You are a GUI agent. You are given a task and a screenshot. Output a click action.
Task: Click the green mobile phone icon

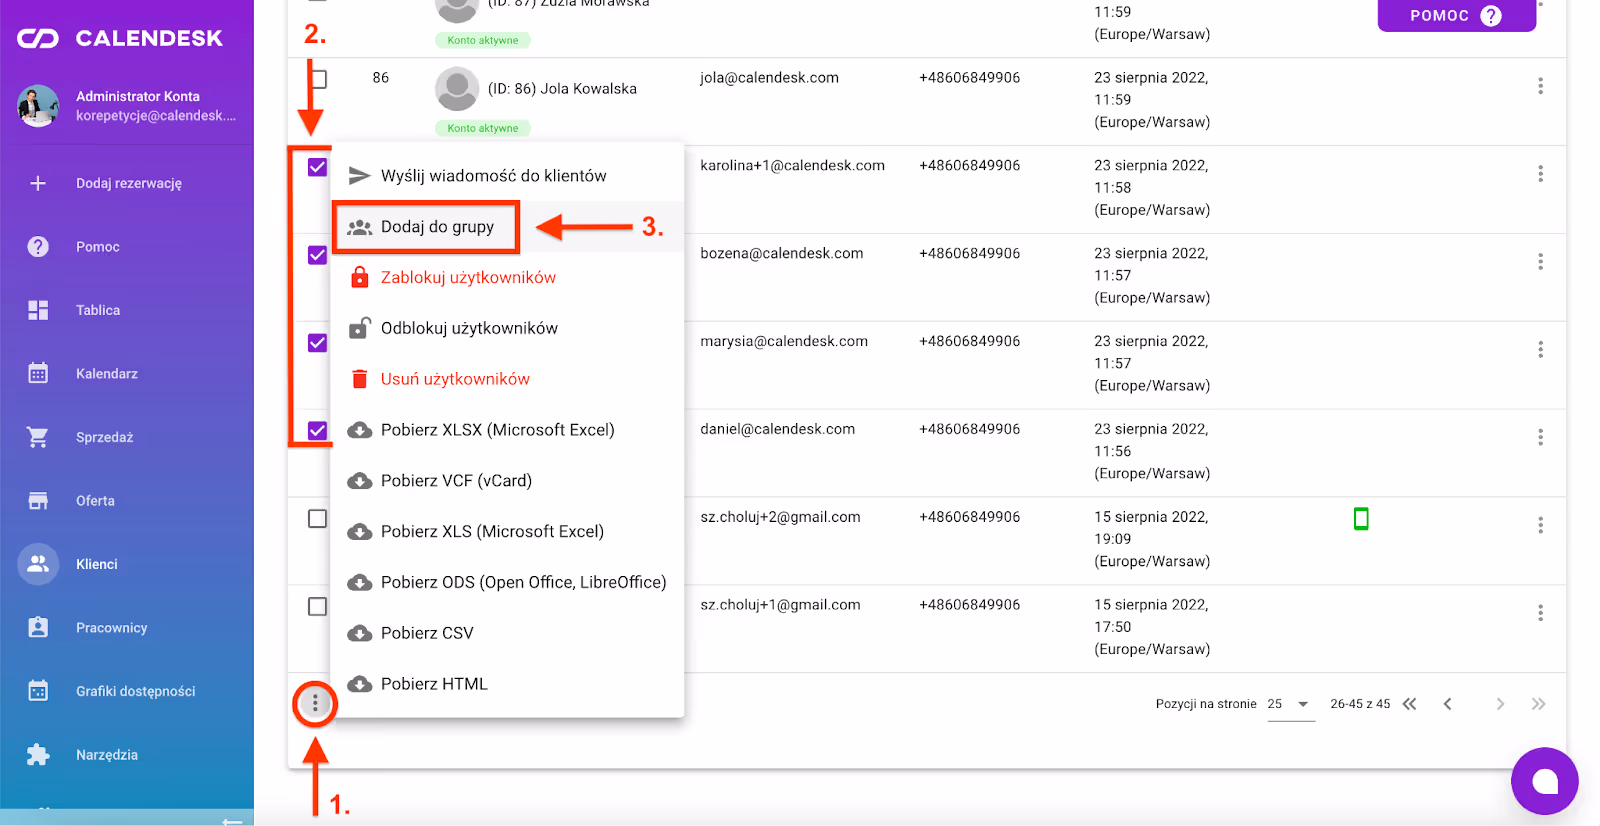pyautogui.click(x=1360, y=518)
